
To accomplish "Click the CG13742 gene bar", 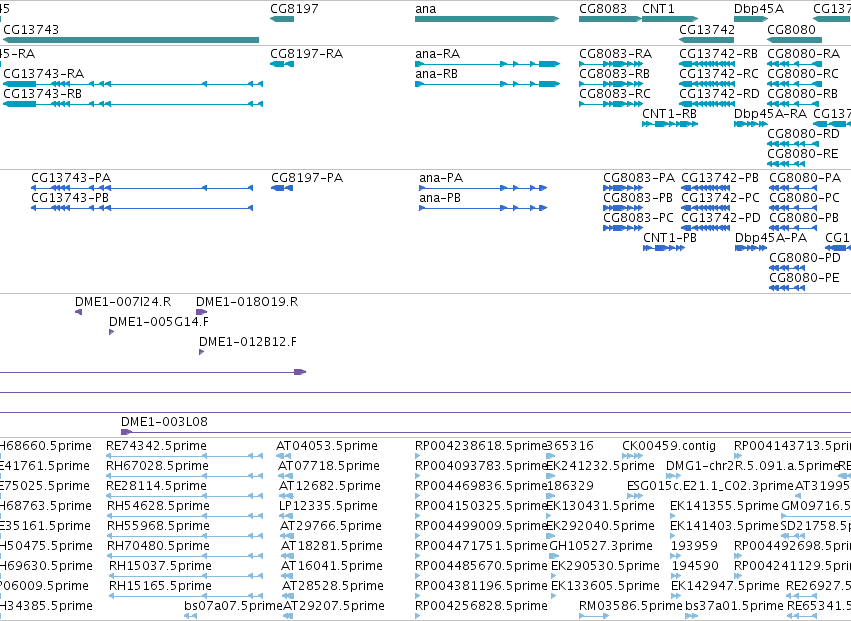I will [x=707, y=40].
